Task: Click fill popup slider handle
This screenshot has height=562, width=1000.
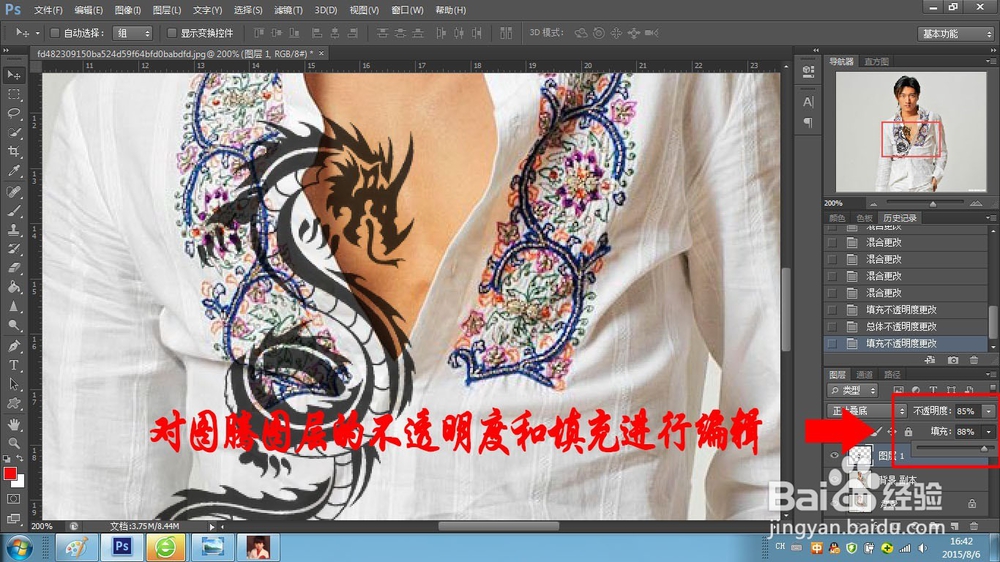Action: (984, 450)
